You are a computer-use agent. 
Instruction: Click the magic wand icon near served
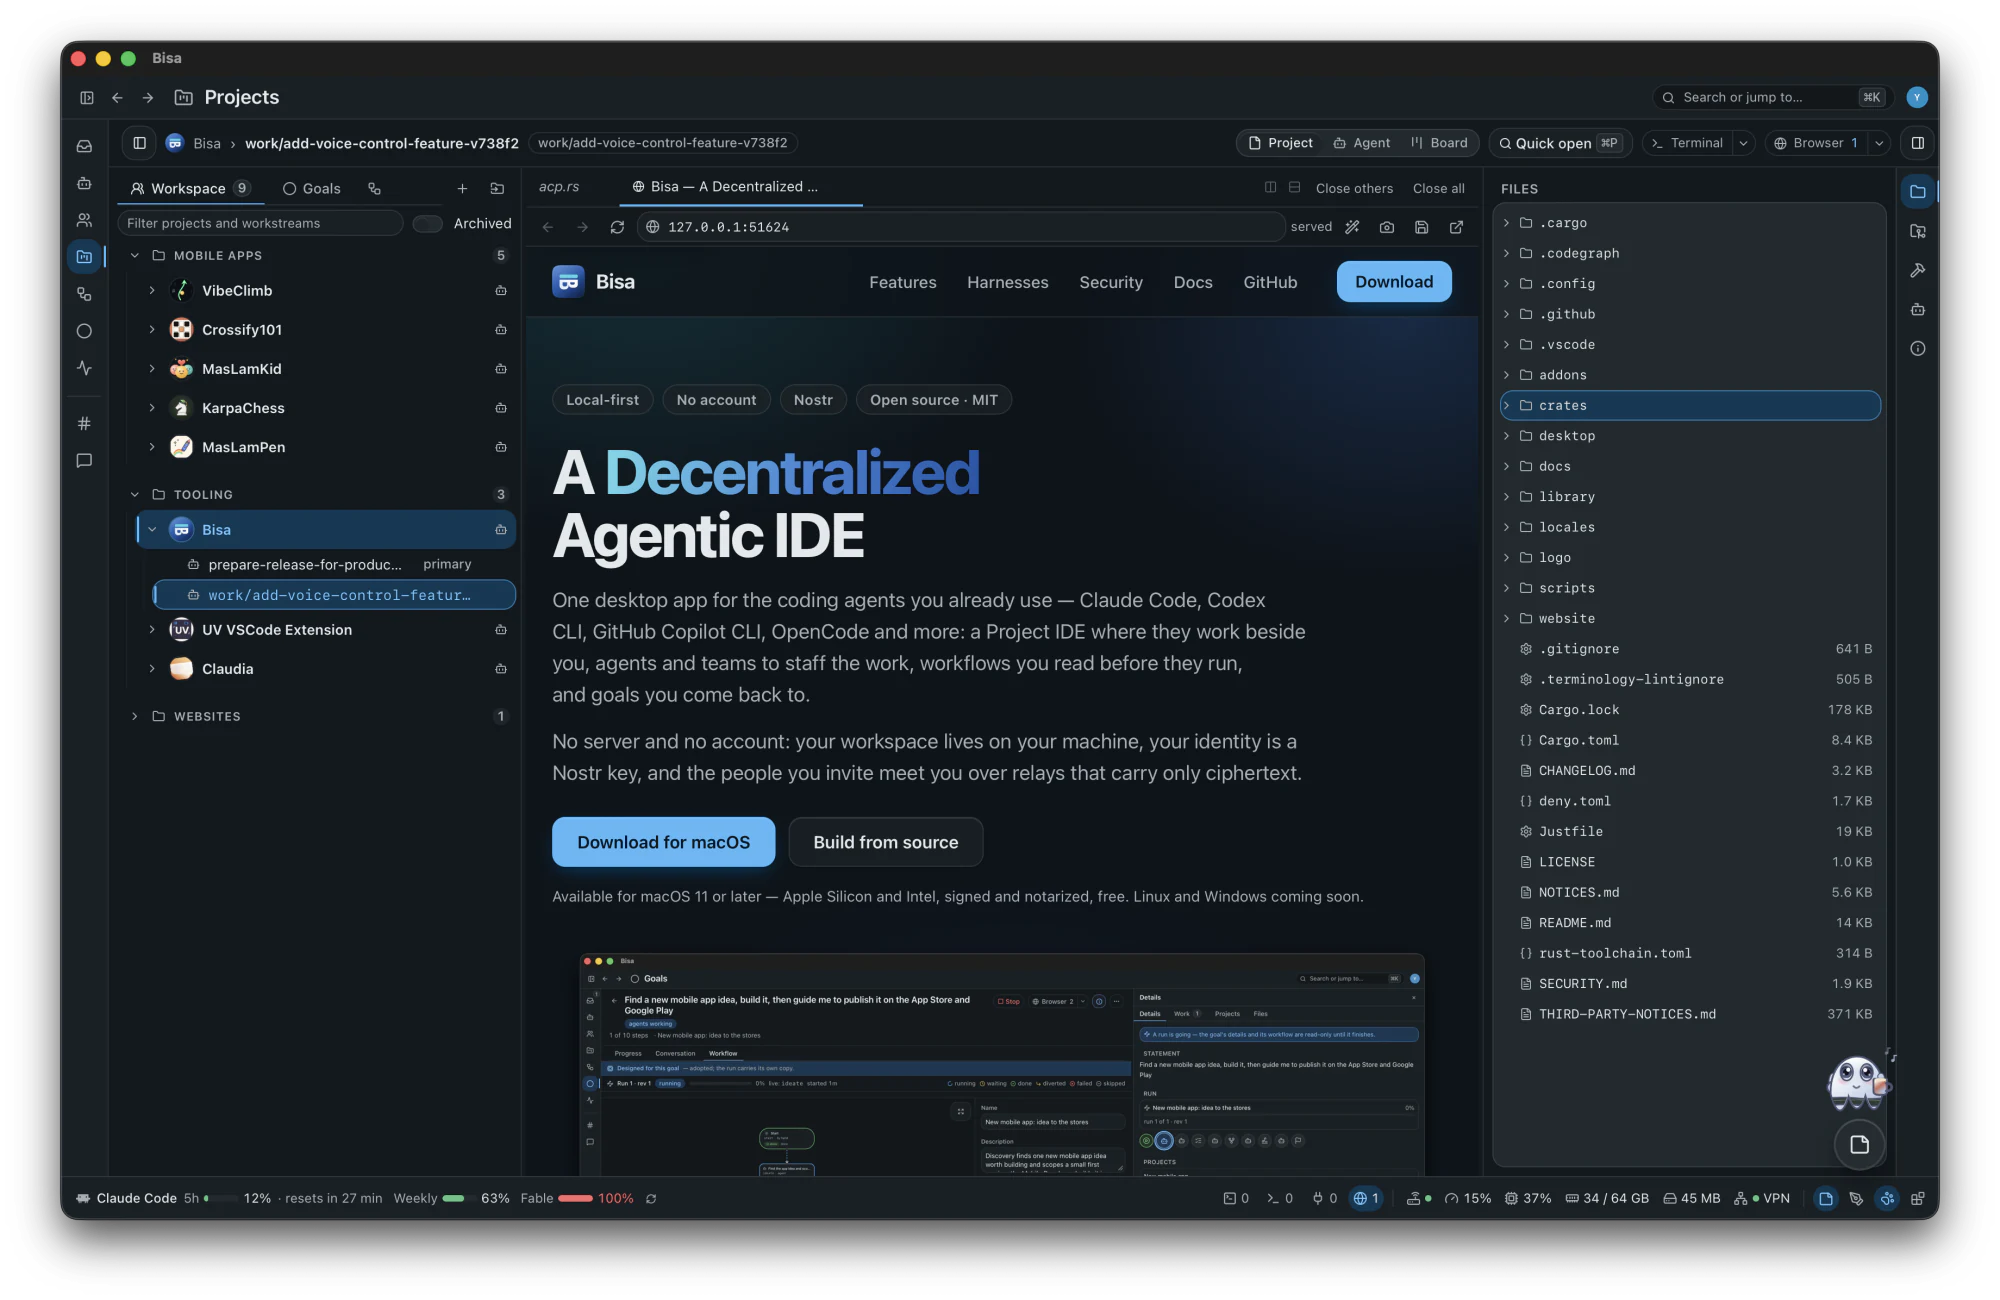[x=1352, y=227]
